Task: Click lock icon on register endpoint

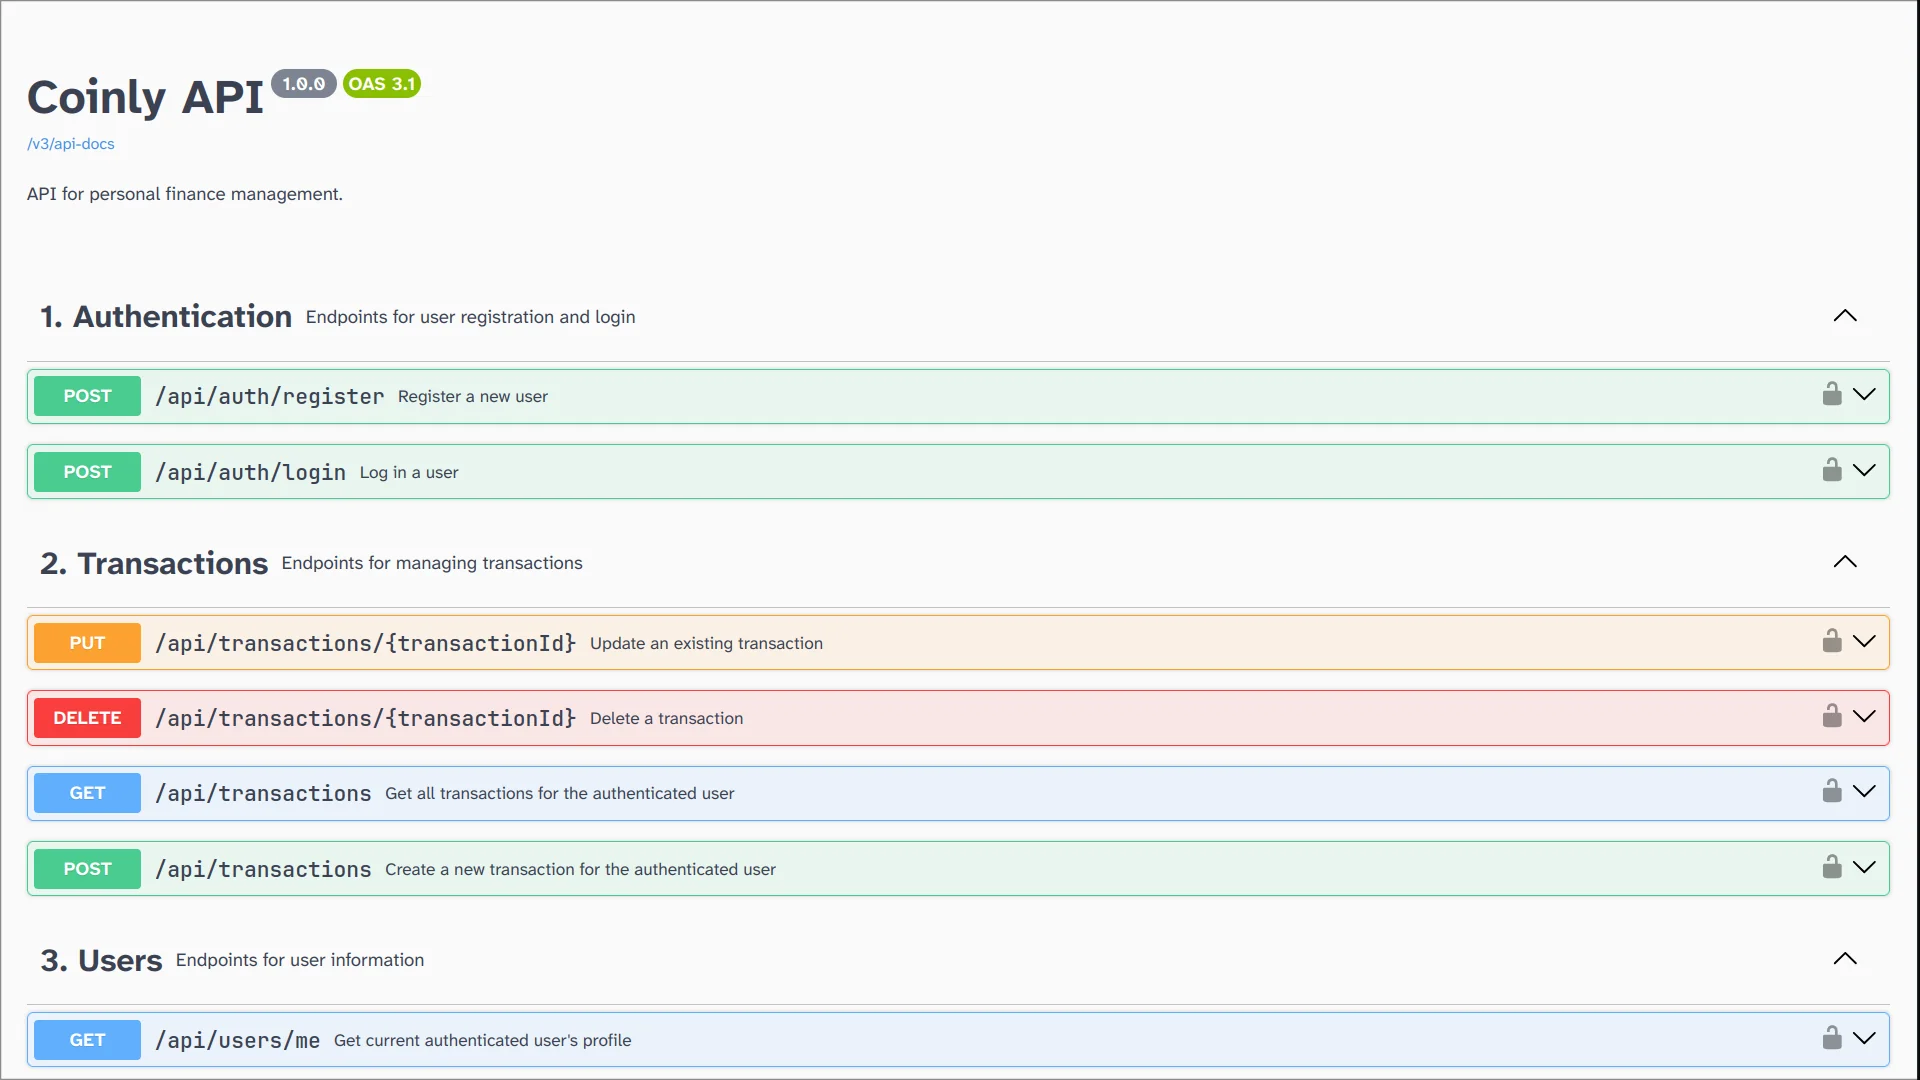Action: [x=1831, y=394]
